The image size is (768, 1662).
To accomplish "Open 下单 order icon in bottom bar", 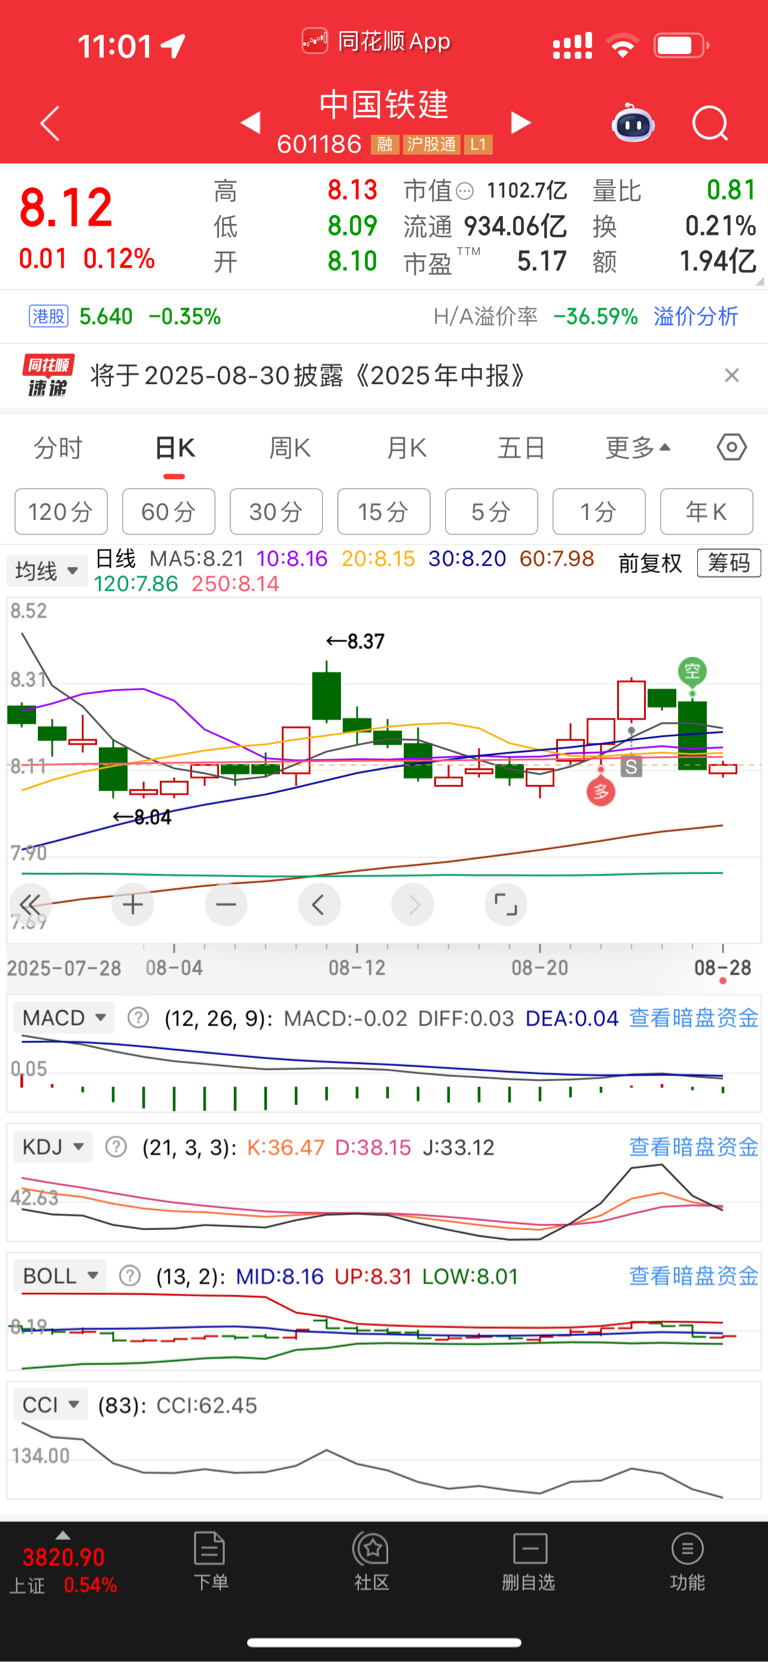I will click(210, 1561).
